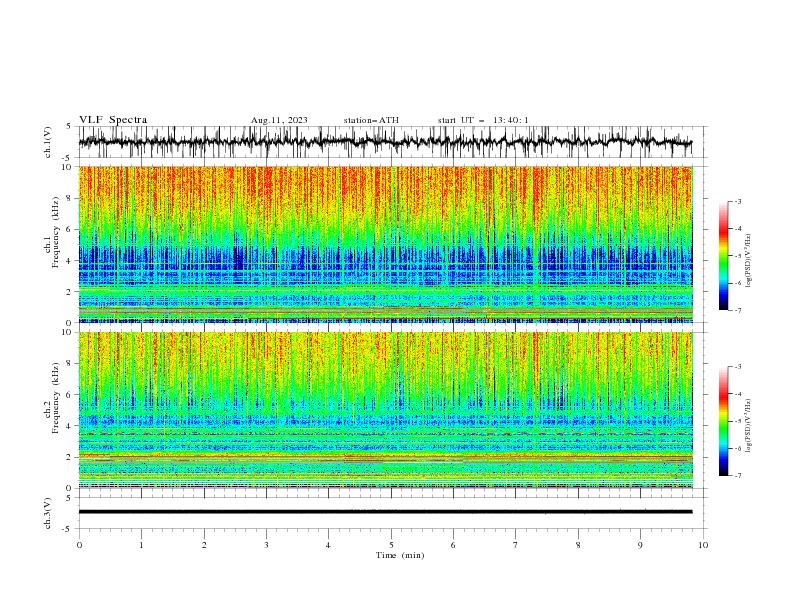Click the ch.2 PSD color bar

pyautogui.click(x=724, y=421)
